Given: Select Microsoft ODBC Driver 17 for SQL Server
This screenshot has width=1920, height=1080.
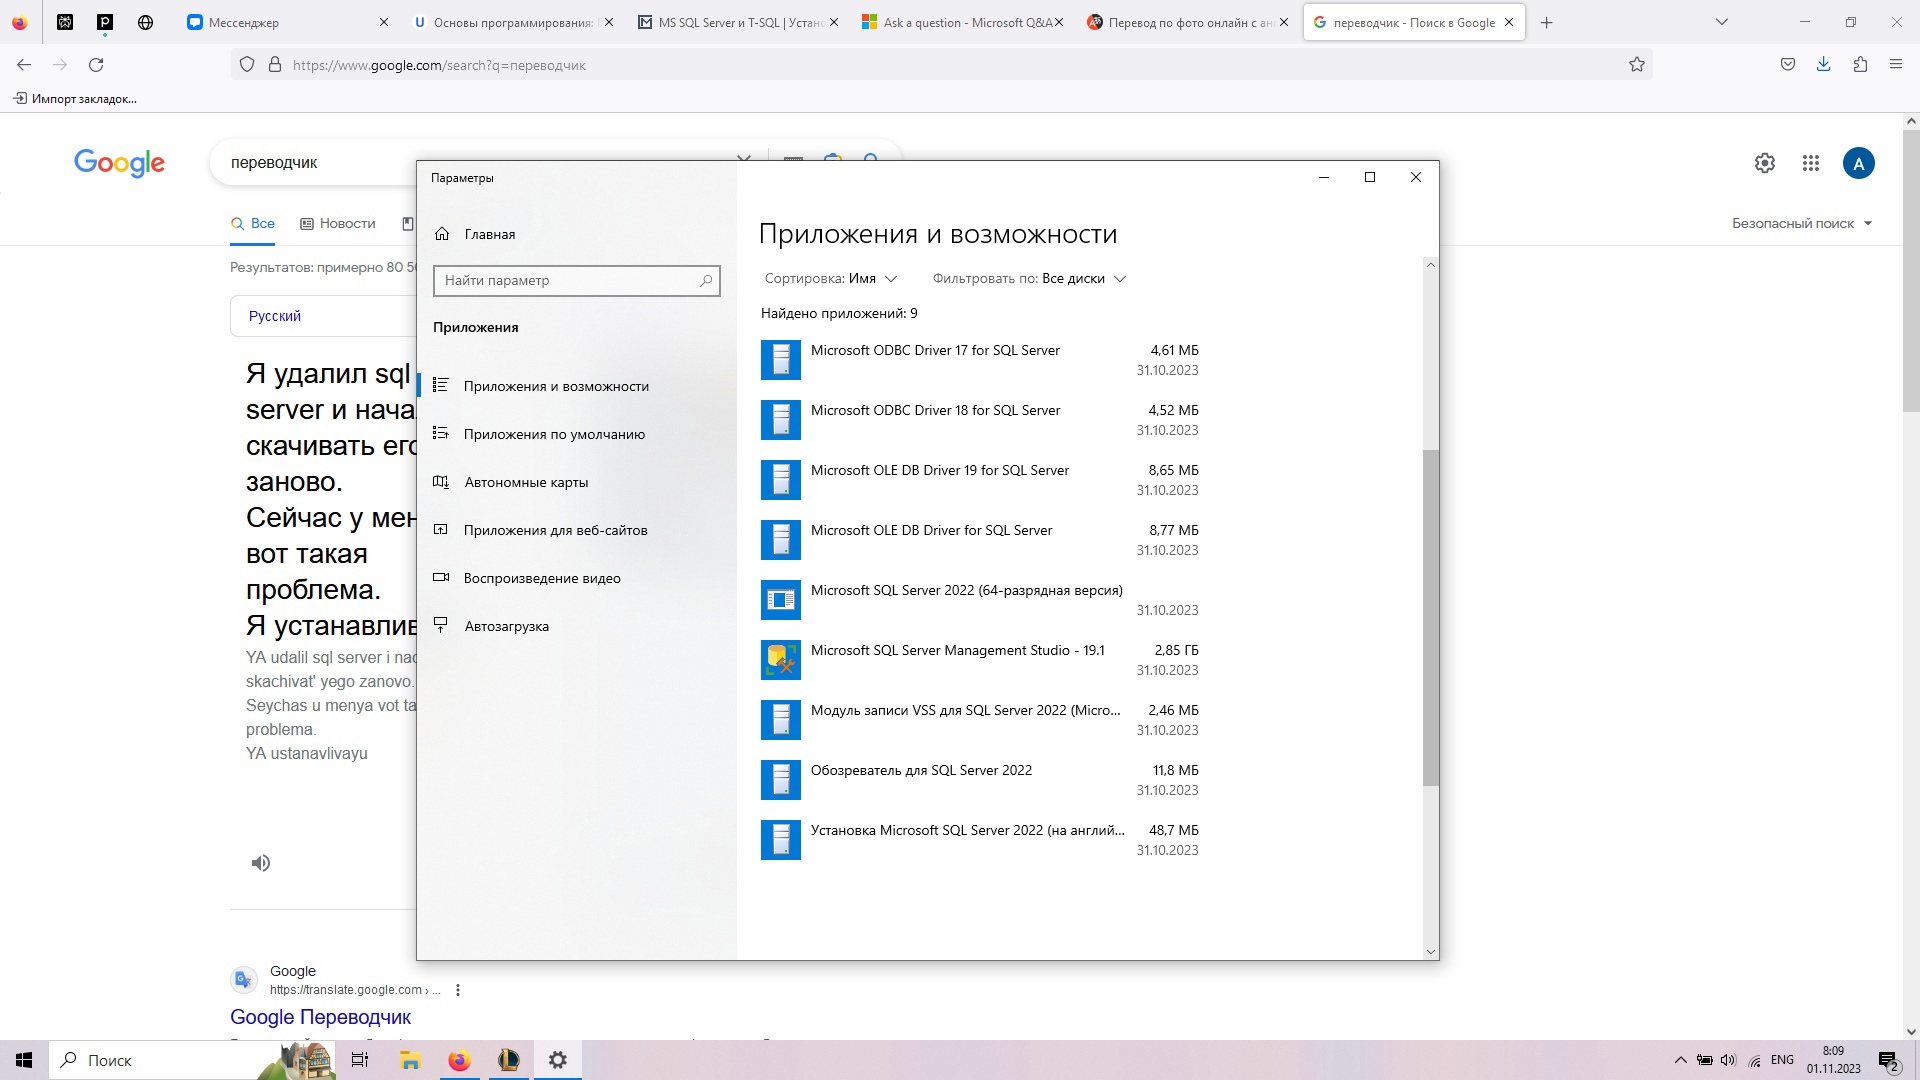Looking at the screenshot, I should click(935, 351).
